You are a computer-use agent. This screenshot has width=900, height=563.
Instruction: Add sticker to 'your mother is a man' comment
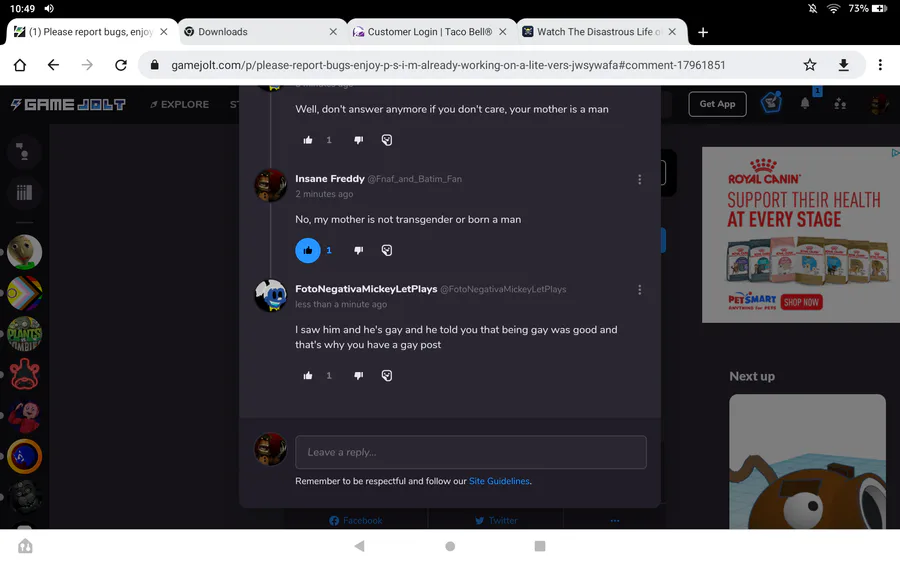[387, 140]
